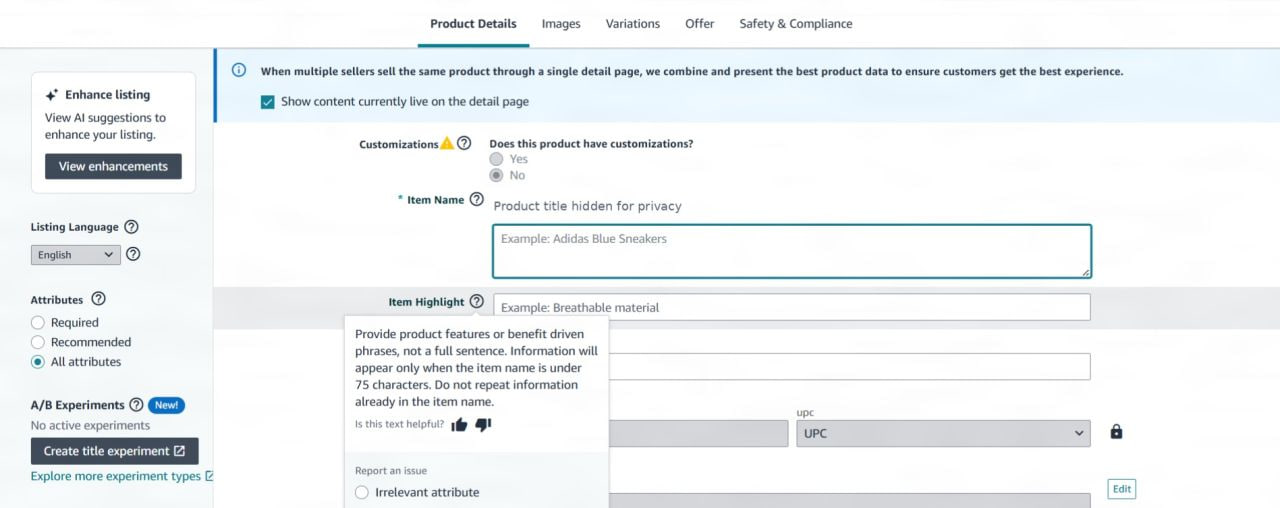Click 'Product title hidden for privacy' text
The width and height of the screenshot is (1280, 508).
[588, 206]
